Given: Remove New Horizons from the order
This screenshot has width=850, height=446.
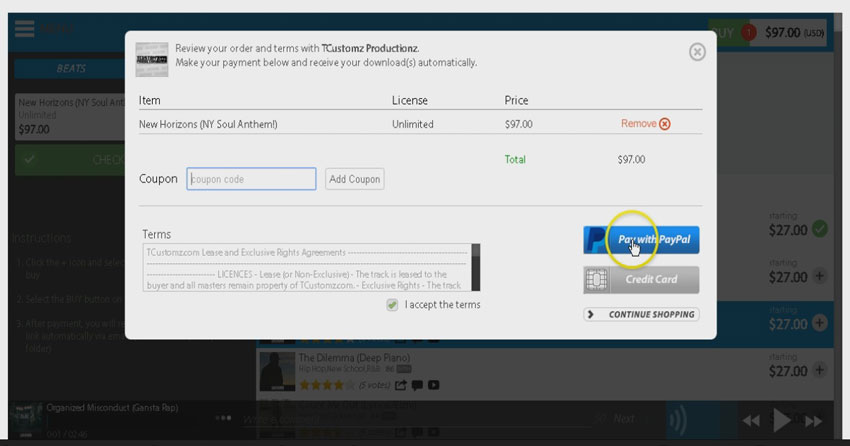Looking at the screenshot, I should pyautogui.click(x=646, y=124).
